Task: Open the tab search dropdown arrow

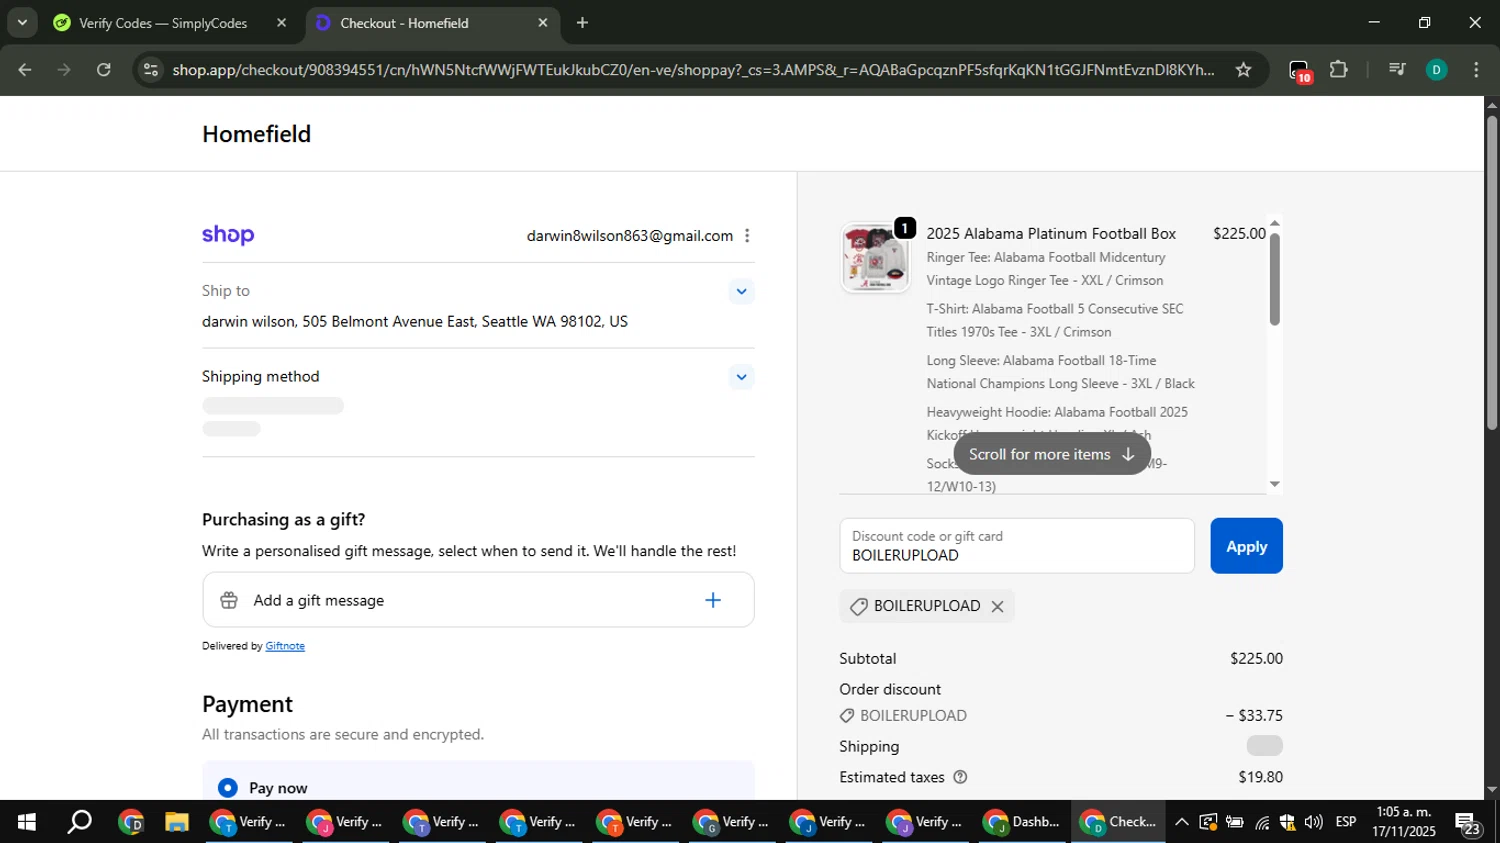Action: pyautogui.click(x=21, y=22)
